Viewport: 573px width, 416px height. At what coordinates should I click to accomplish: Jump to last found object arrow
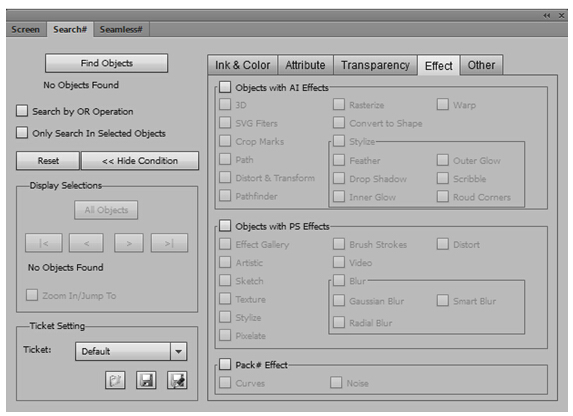pyautogui.click(x=170, y=243)
